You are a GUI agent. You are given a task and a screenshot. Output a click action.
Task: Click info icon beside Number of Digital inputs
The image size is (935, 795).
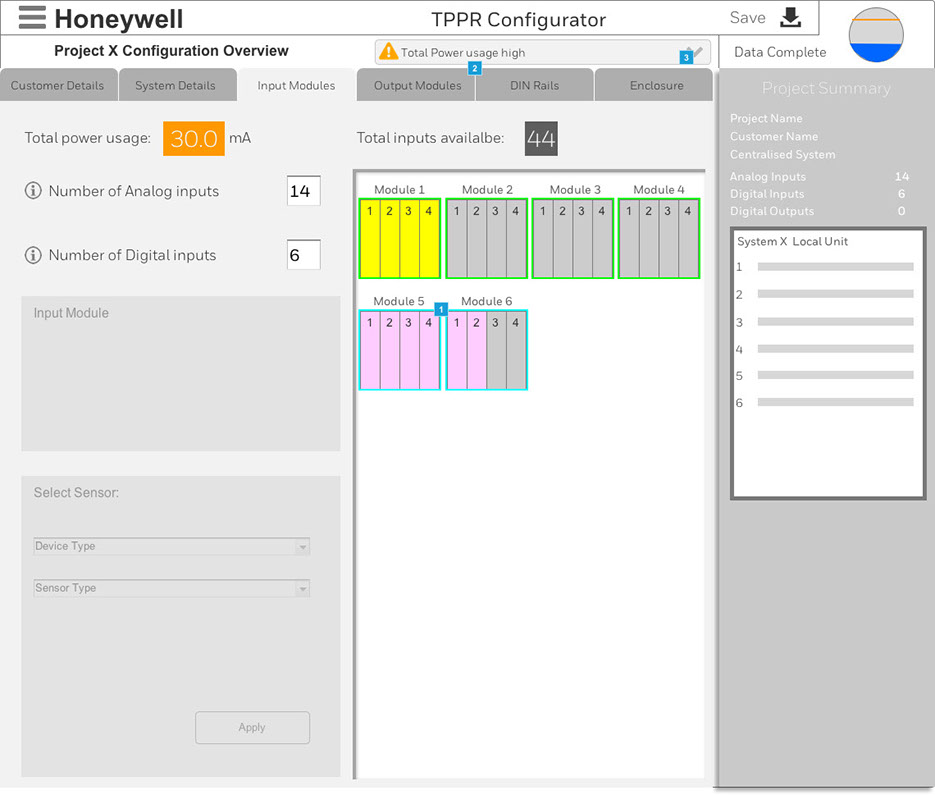point(33,255)
